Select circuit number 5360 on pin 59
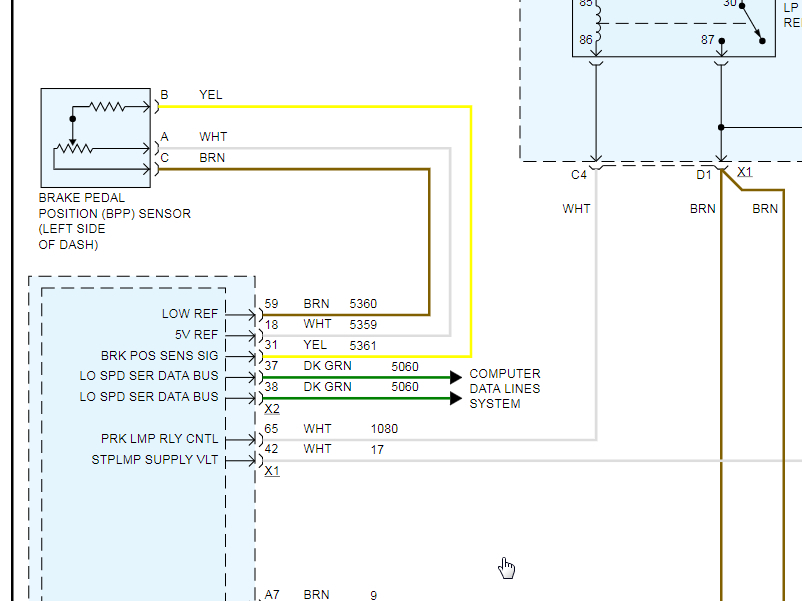 363,304
